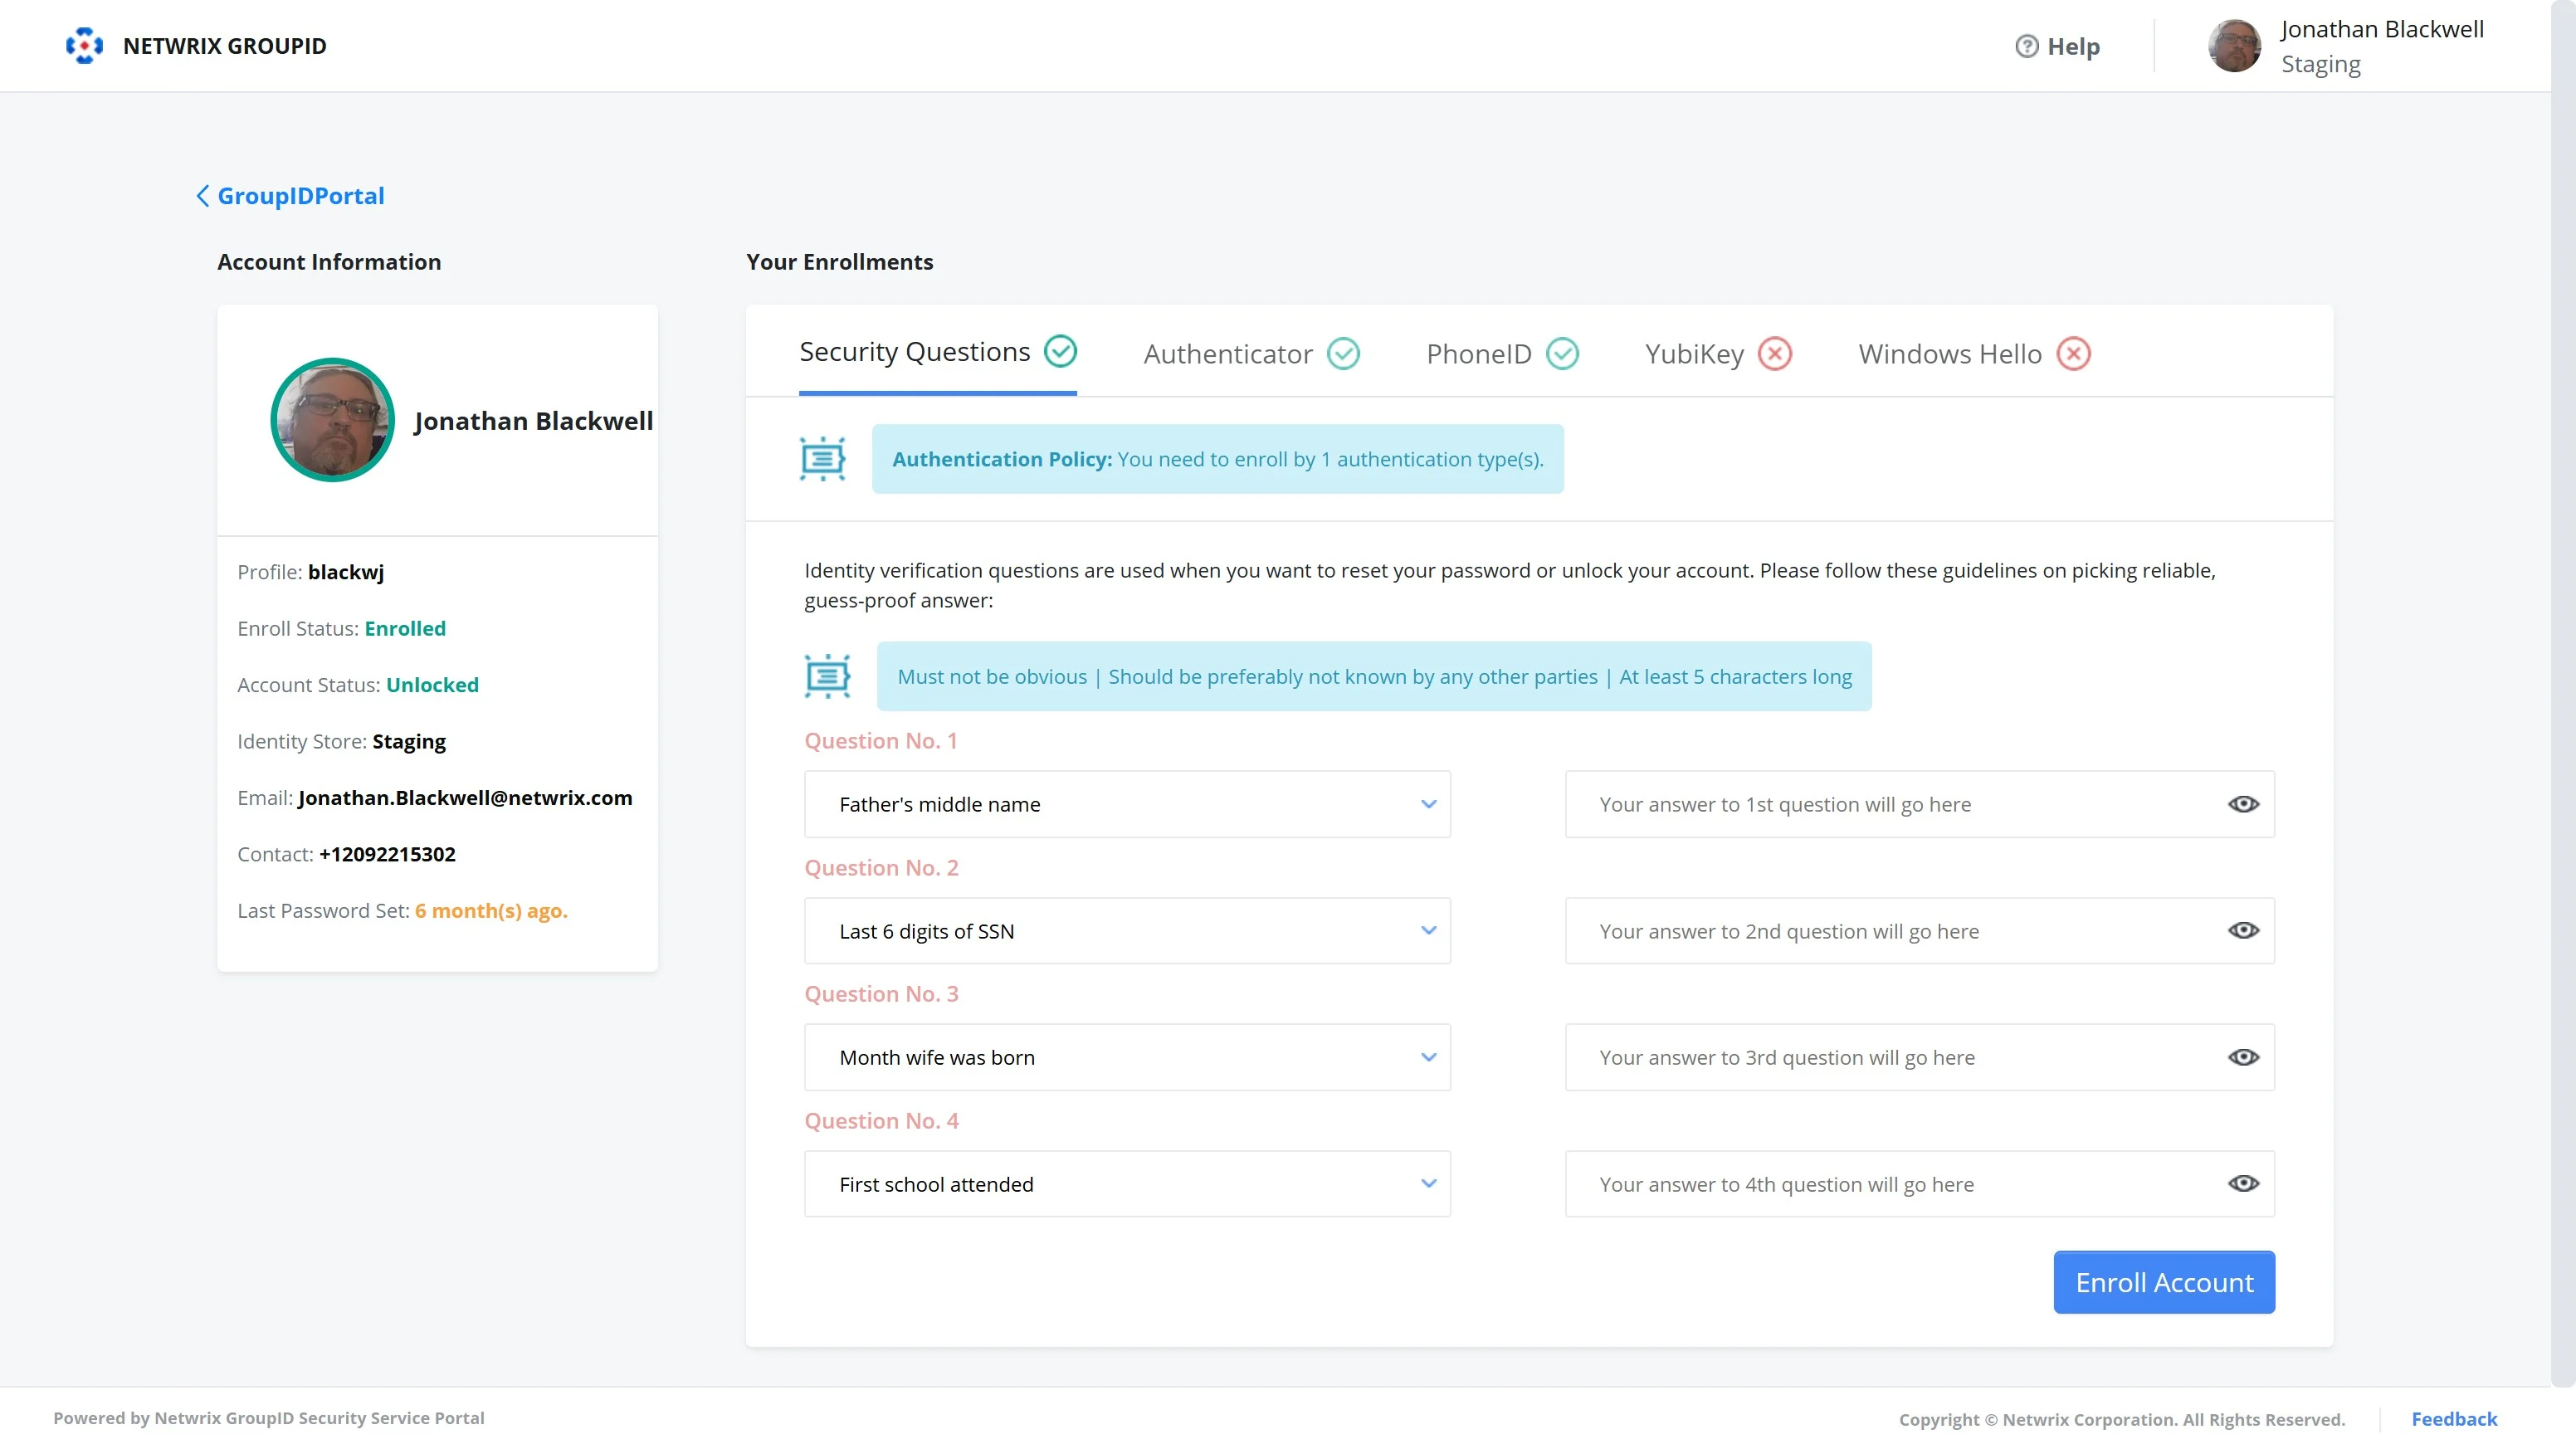Reveal the 4th question answer
This screenshot has height=1449, width=2576.
pos(2243,1183)
